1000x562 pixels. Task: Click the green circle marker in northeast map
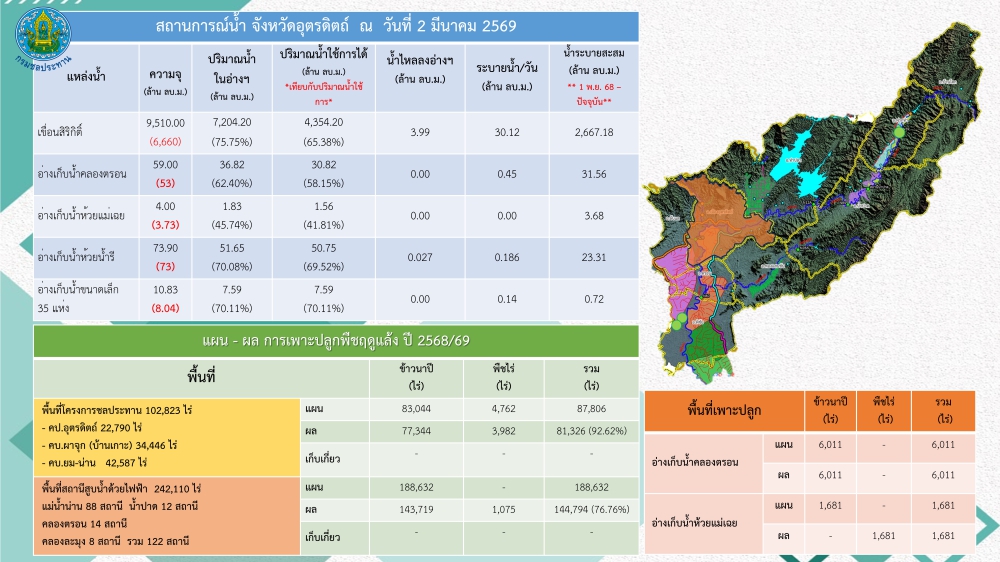coord(901,132)
